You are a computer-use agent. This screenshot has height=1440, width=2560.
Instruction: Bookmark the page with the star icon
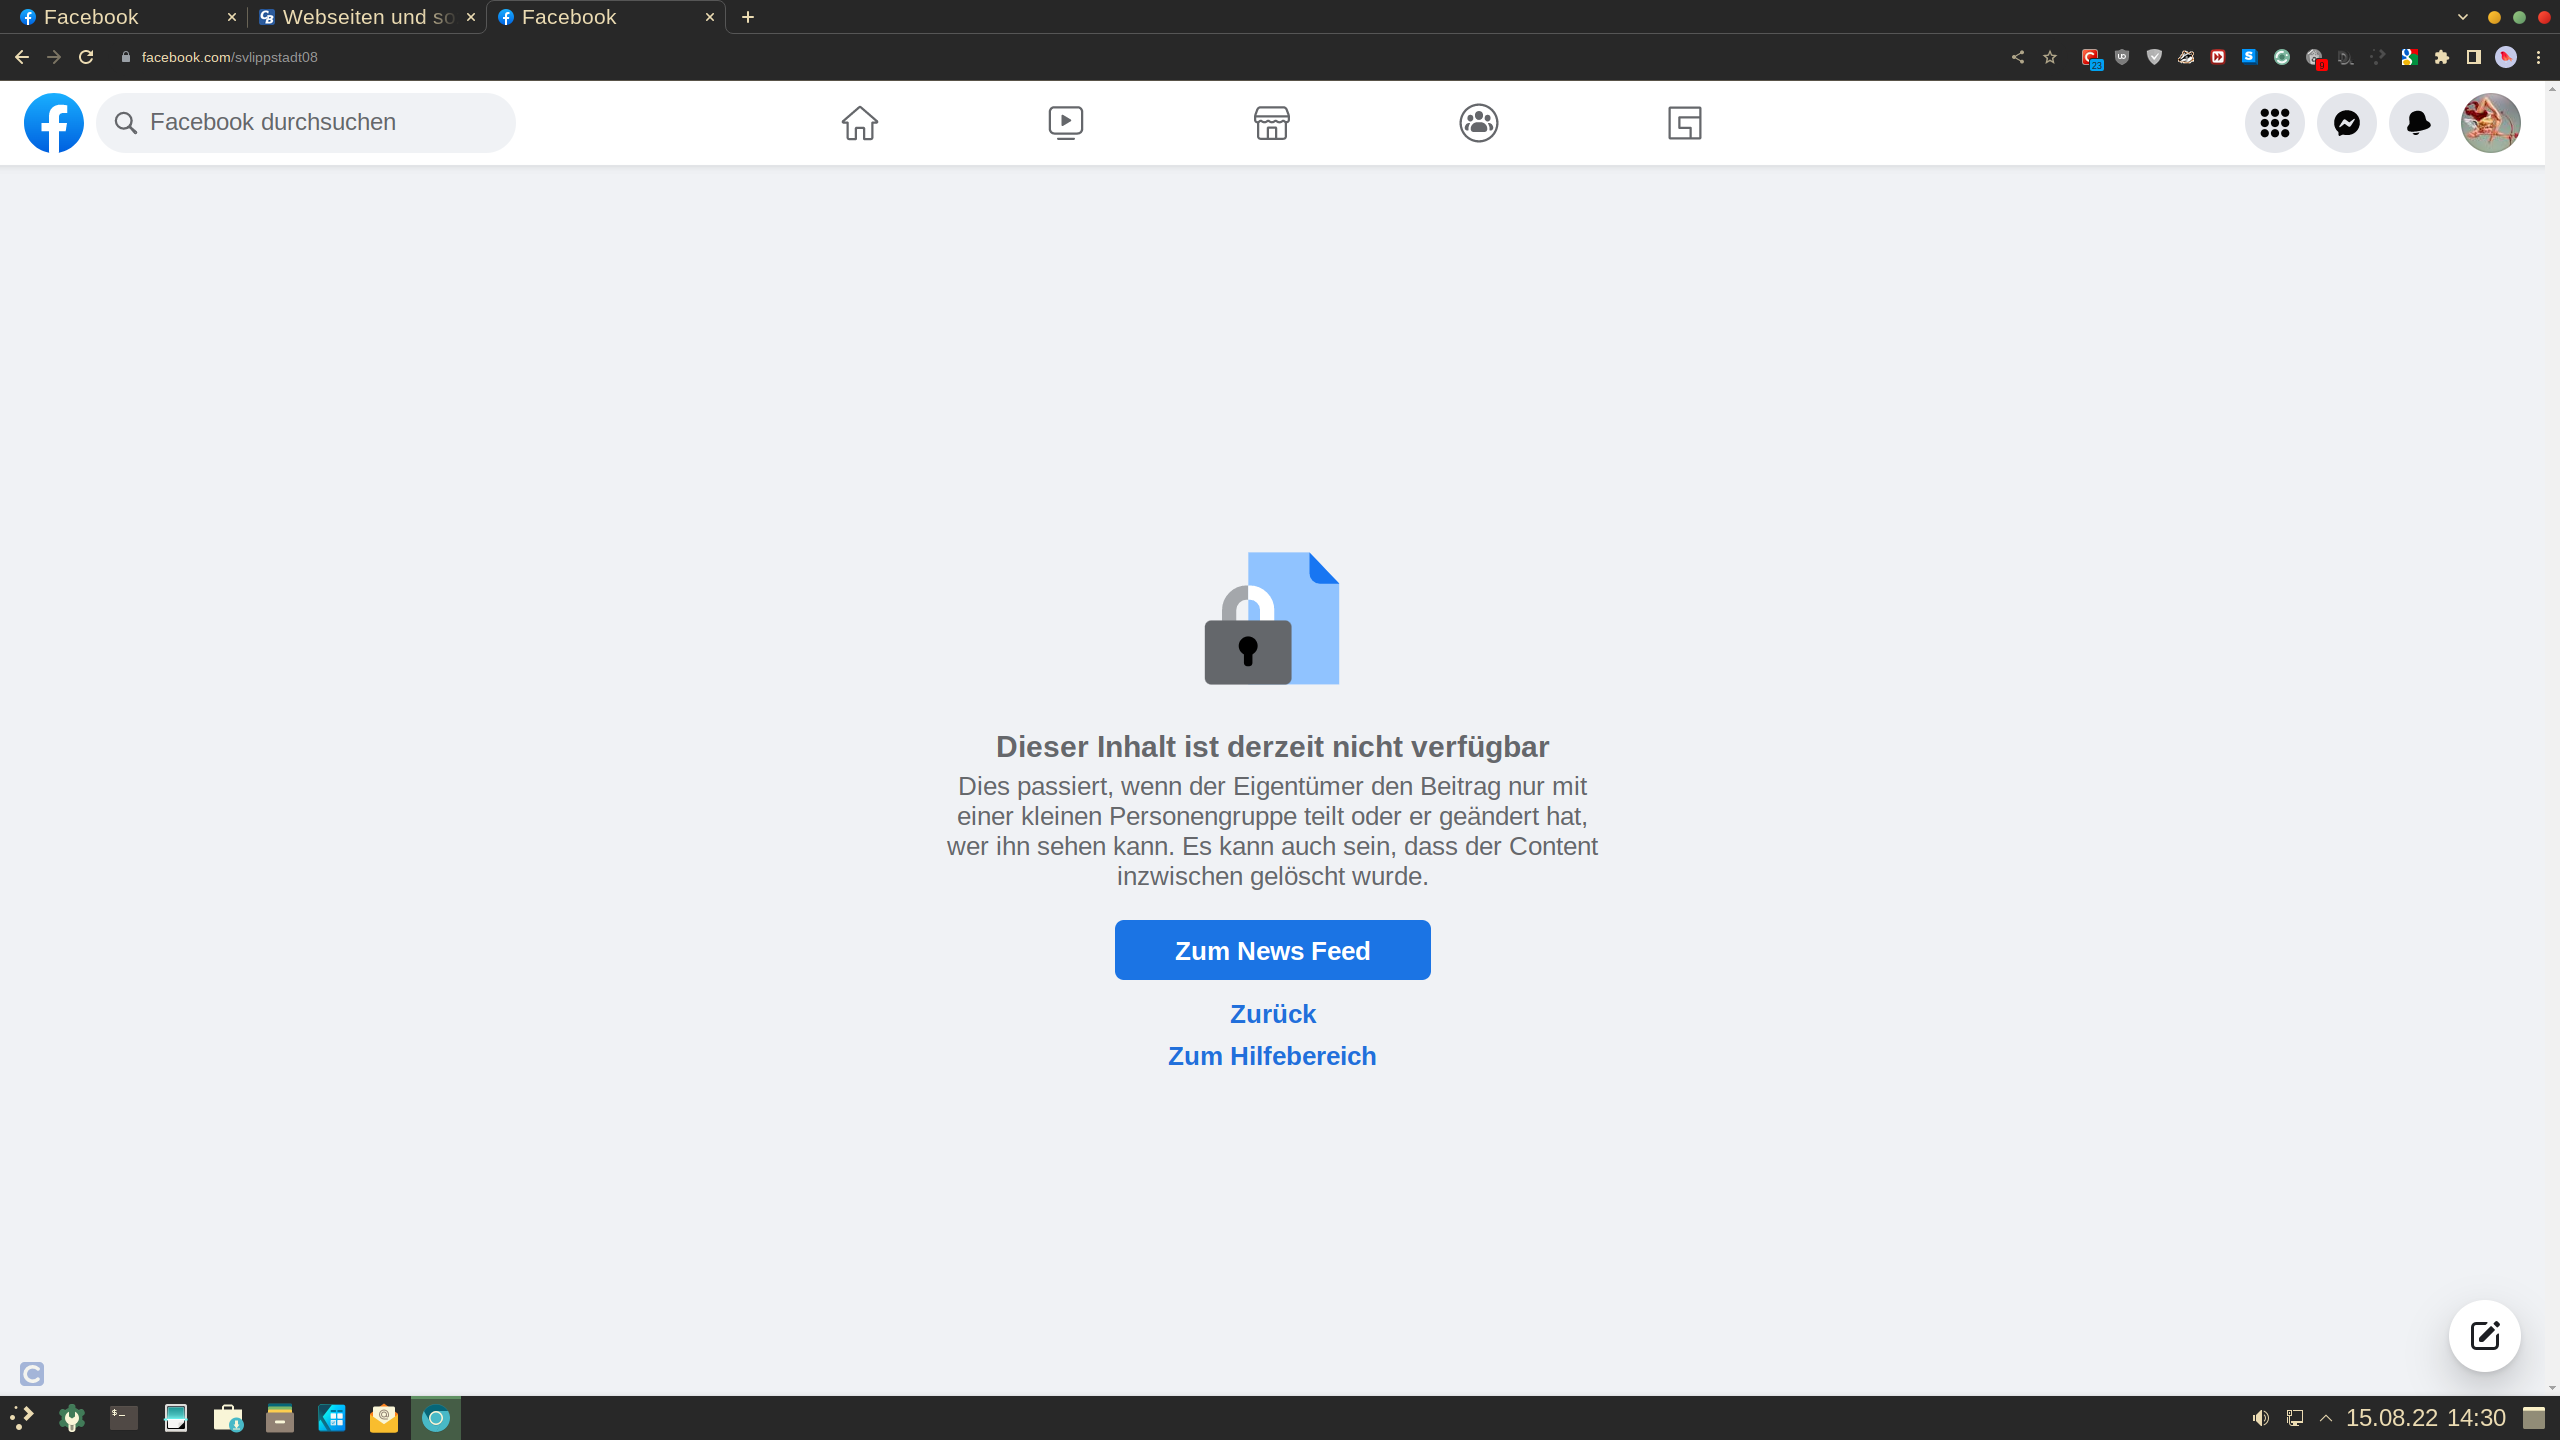click(2050, 57)
